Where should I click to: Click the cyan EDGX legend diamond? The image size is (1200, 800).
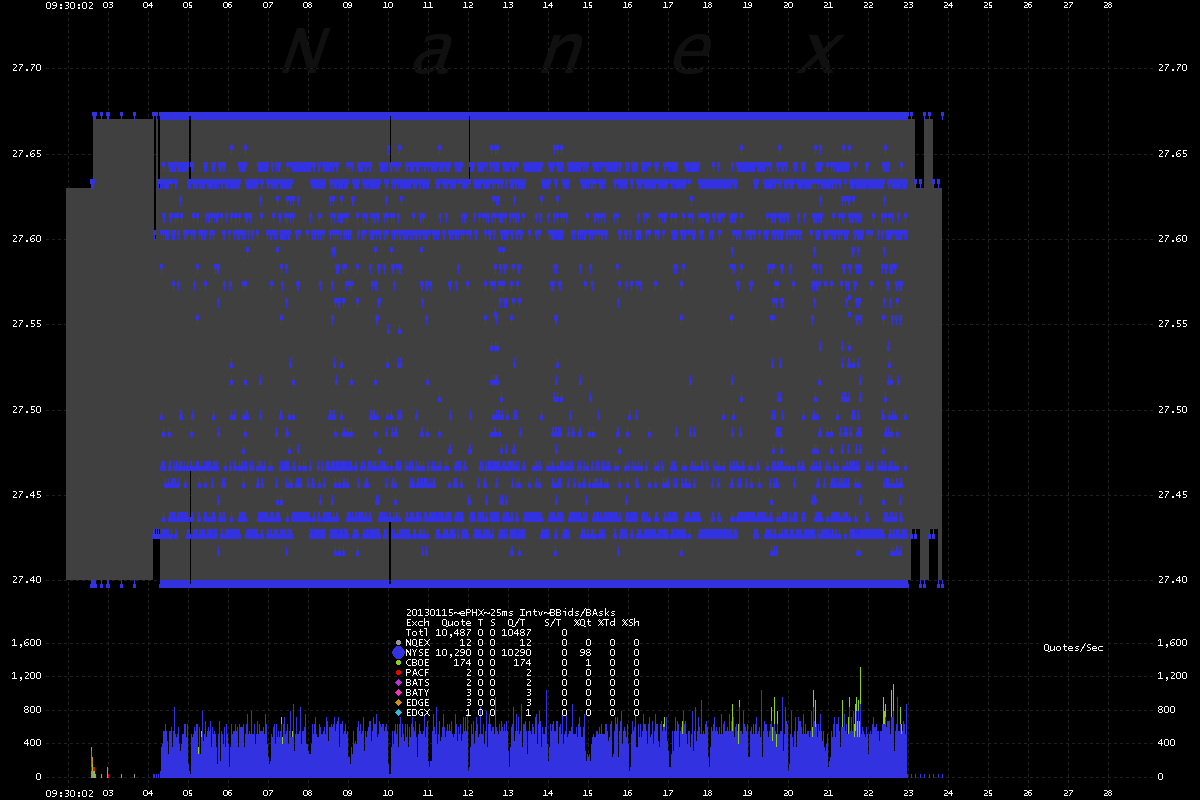[x=398, y=712]
